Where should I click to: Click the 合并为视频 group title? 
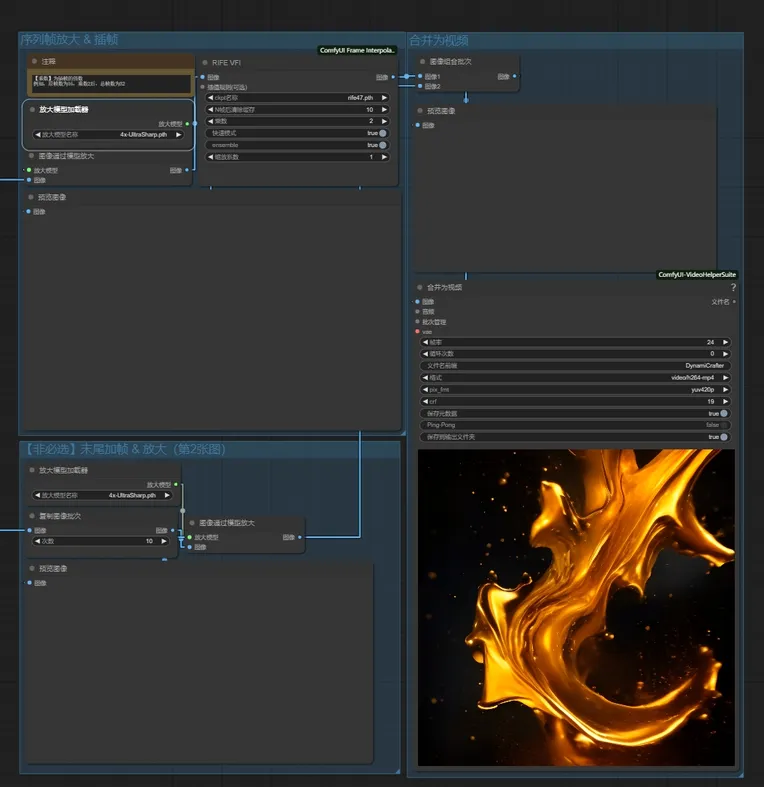pyautogui.click(x=439, y=40)
